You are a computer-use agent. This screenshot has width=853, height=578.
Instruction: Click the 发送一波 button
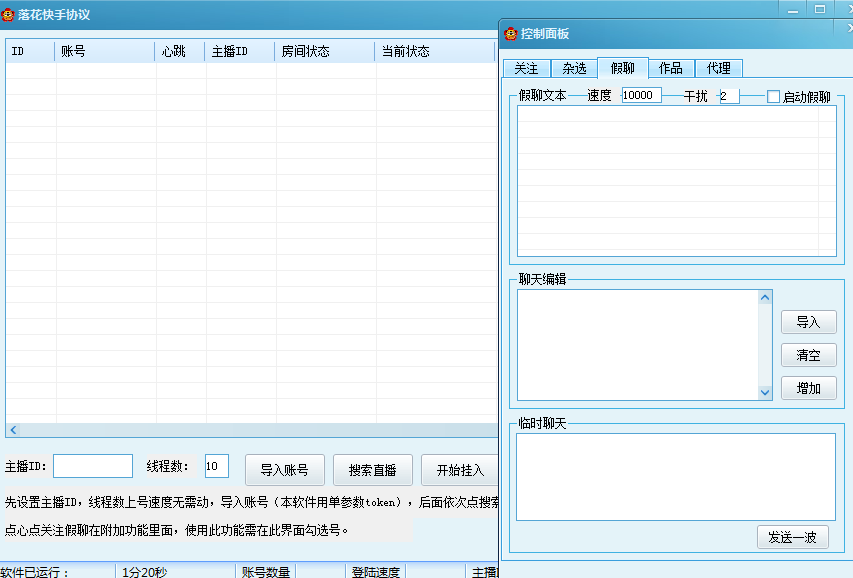pos(793,537)
